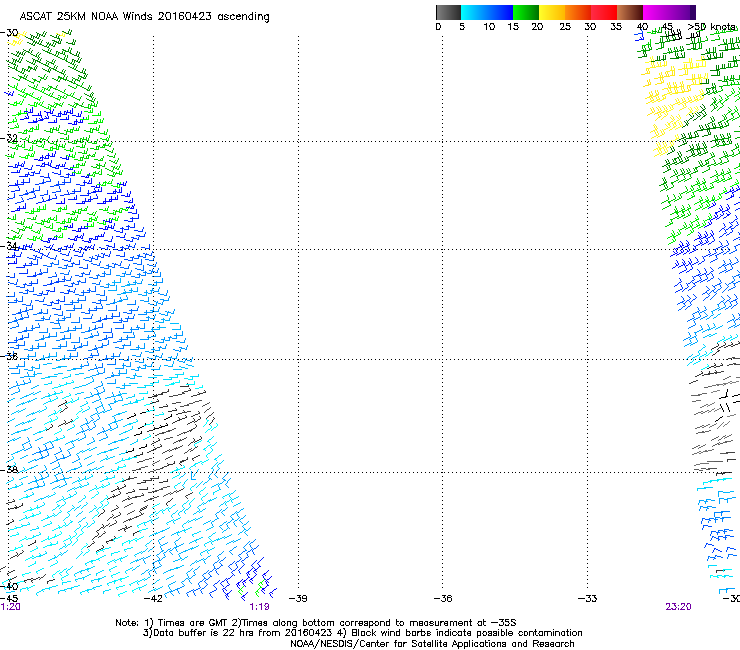Click the legend scale label '15'

[x=513, y=27]
